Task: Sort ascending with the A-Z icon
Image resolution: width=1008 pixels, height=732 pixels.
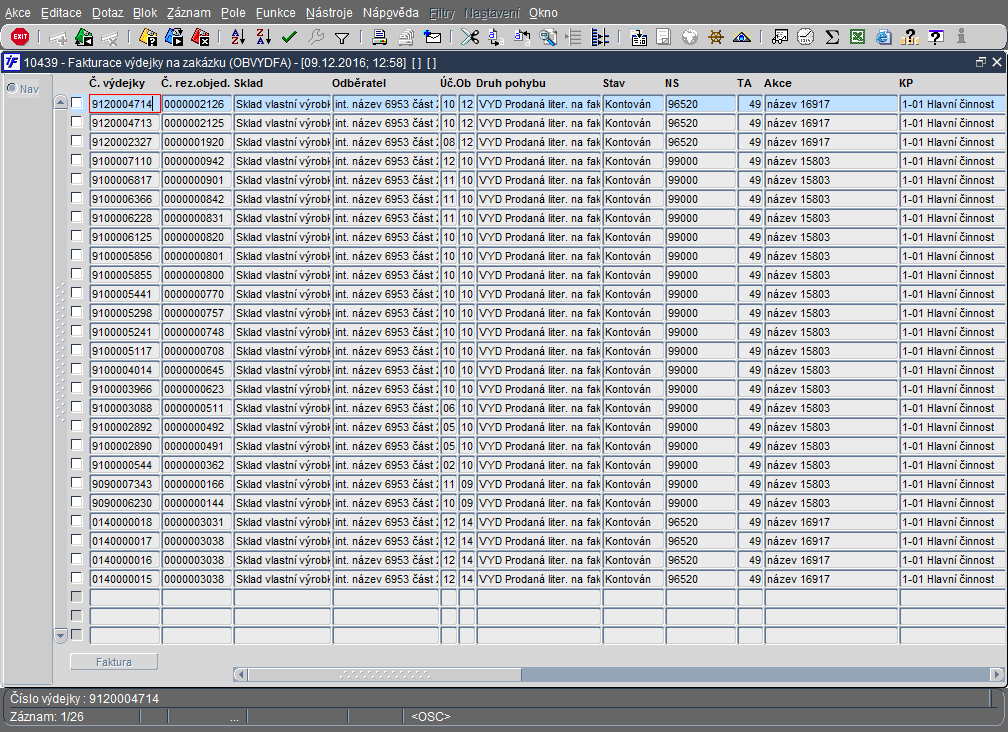Action: pyautogui.click(x=238, y=37)
